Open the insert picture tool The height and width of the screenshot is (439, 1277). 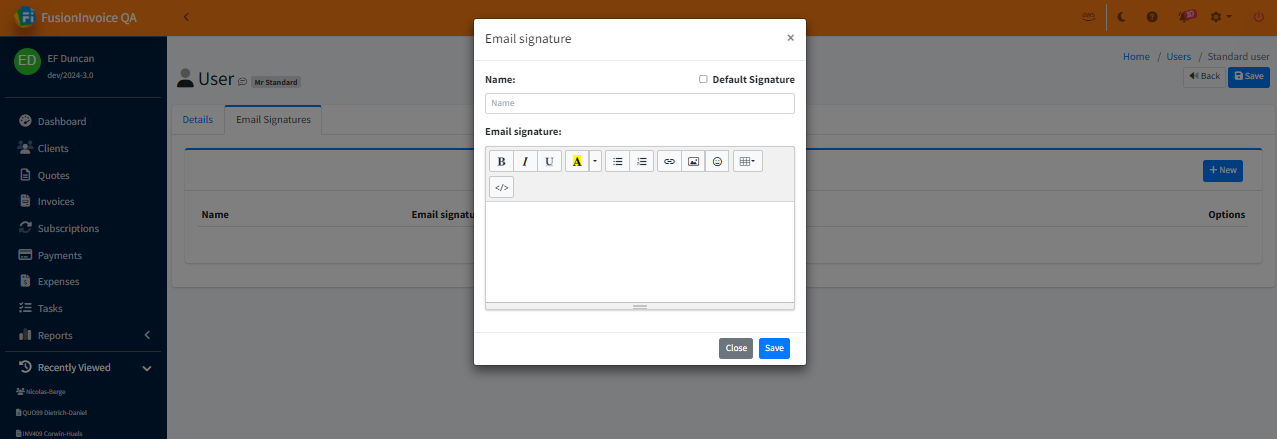pyautogui.click(x=693, y=161)
